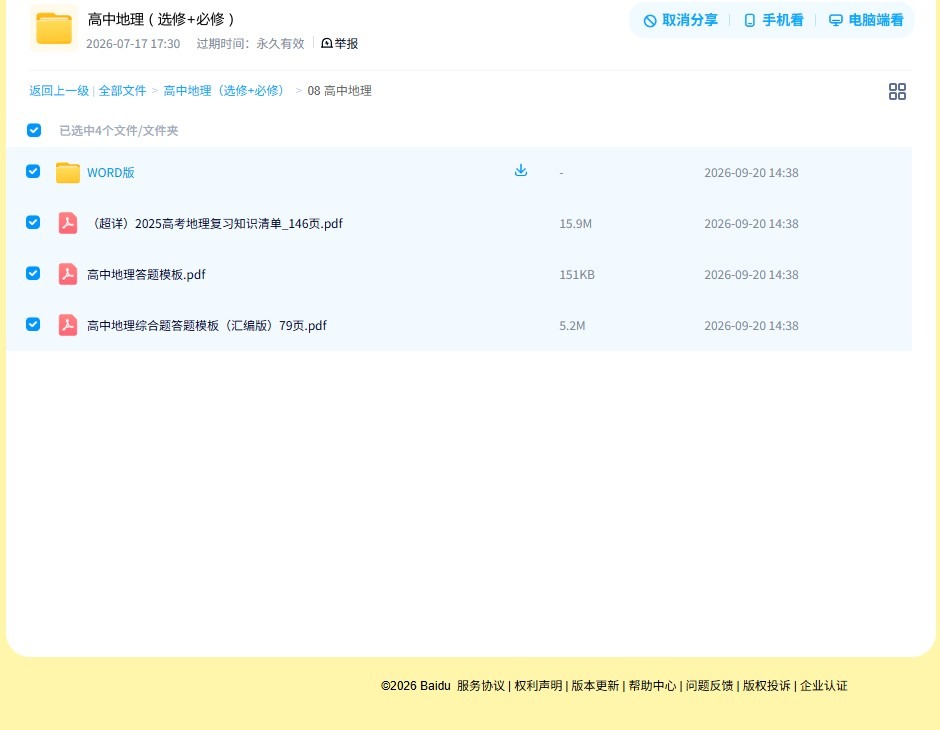Click 问题反馈 footer link
The height and width of the screenshot is (730, 940).
709,686
